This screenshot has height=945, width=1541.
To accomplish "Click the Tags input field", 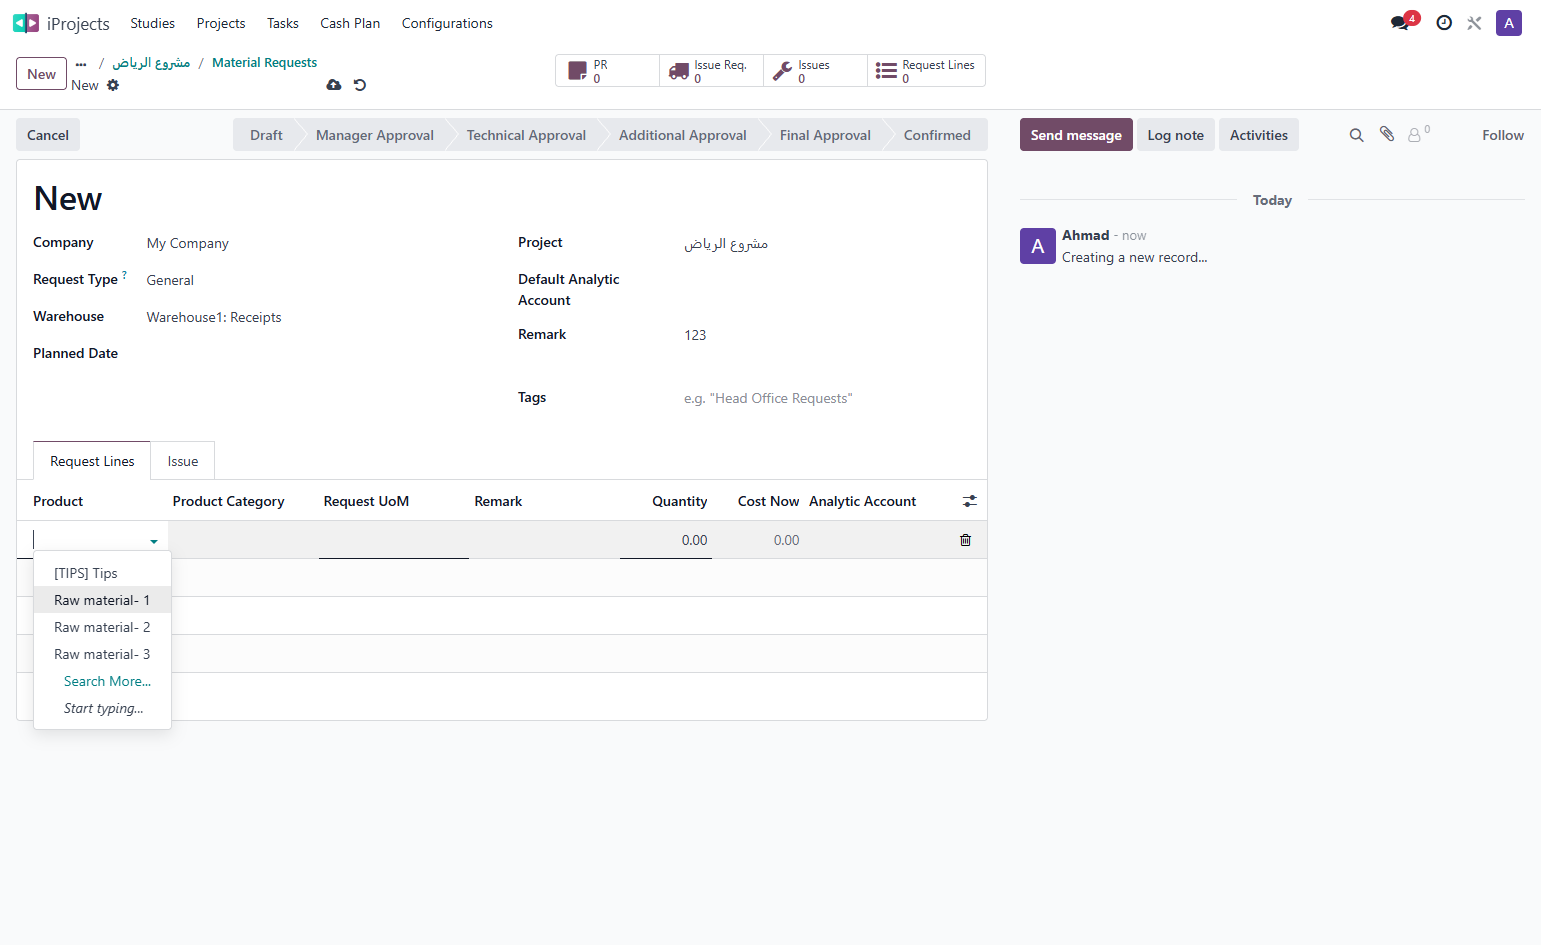I will (827, 398).
